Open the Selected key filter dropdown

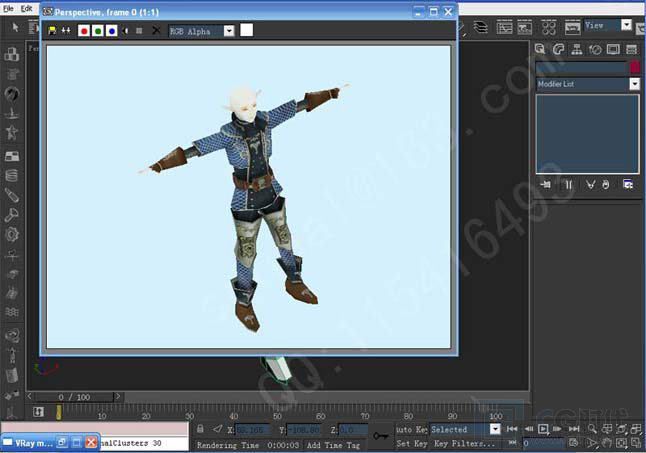495,429
